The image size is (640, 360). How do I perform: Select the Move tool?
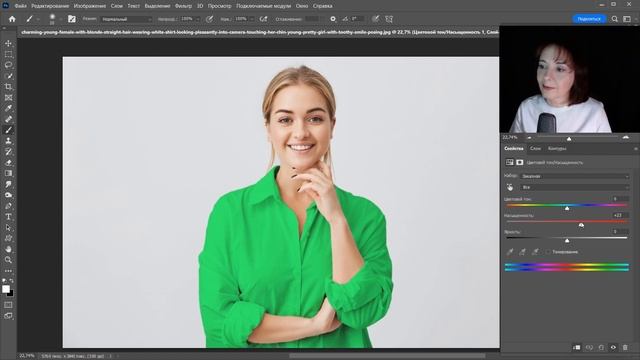pyautogui.click(x=8, y=43)
